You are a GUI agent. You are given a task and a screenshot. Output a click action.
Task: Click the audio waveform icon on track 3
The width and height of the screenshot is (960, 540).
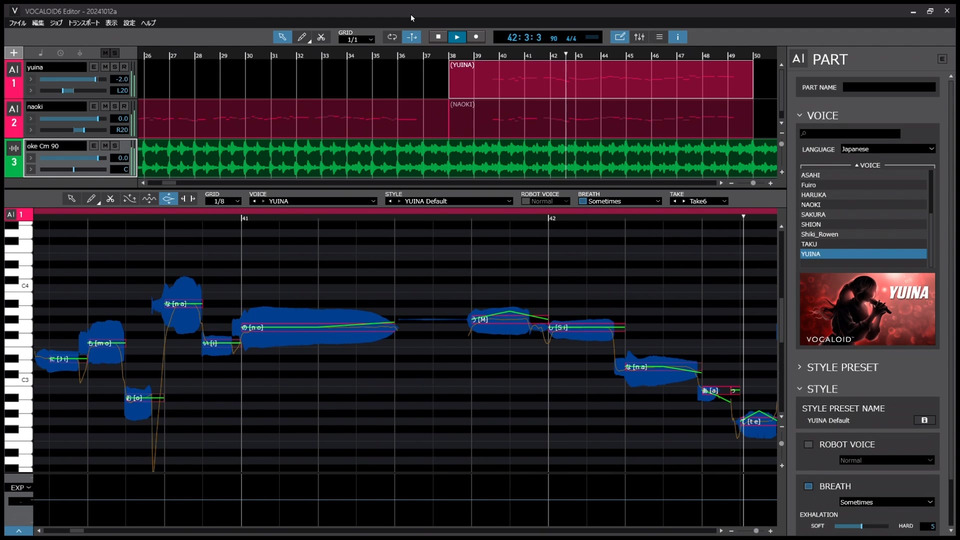(x=13, y=148)
